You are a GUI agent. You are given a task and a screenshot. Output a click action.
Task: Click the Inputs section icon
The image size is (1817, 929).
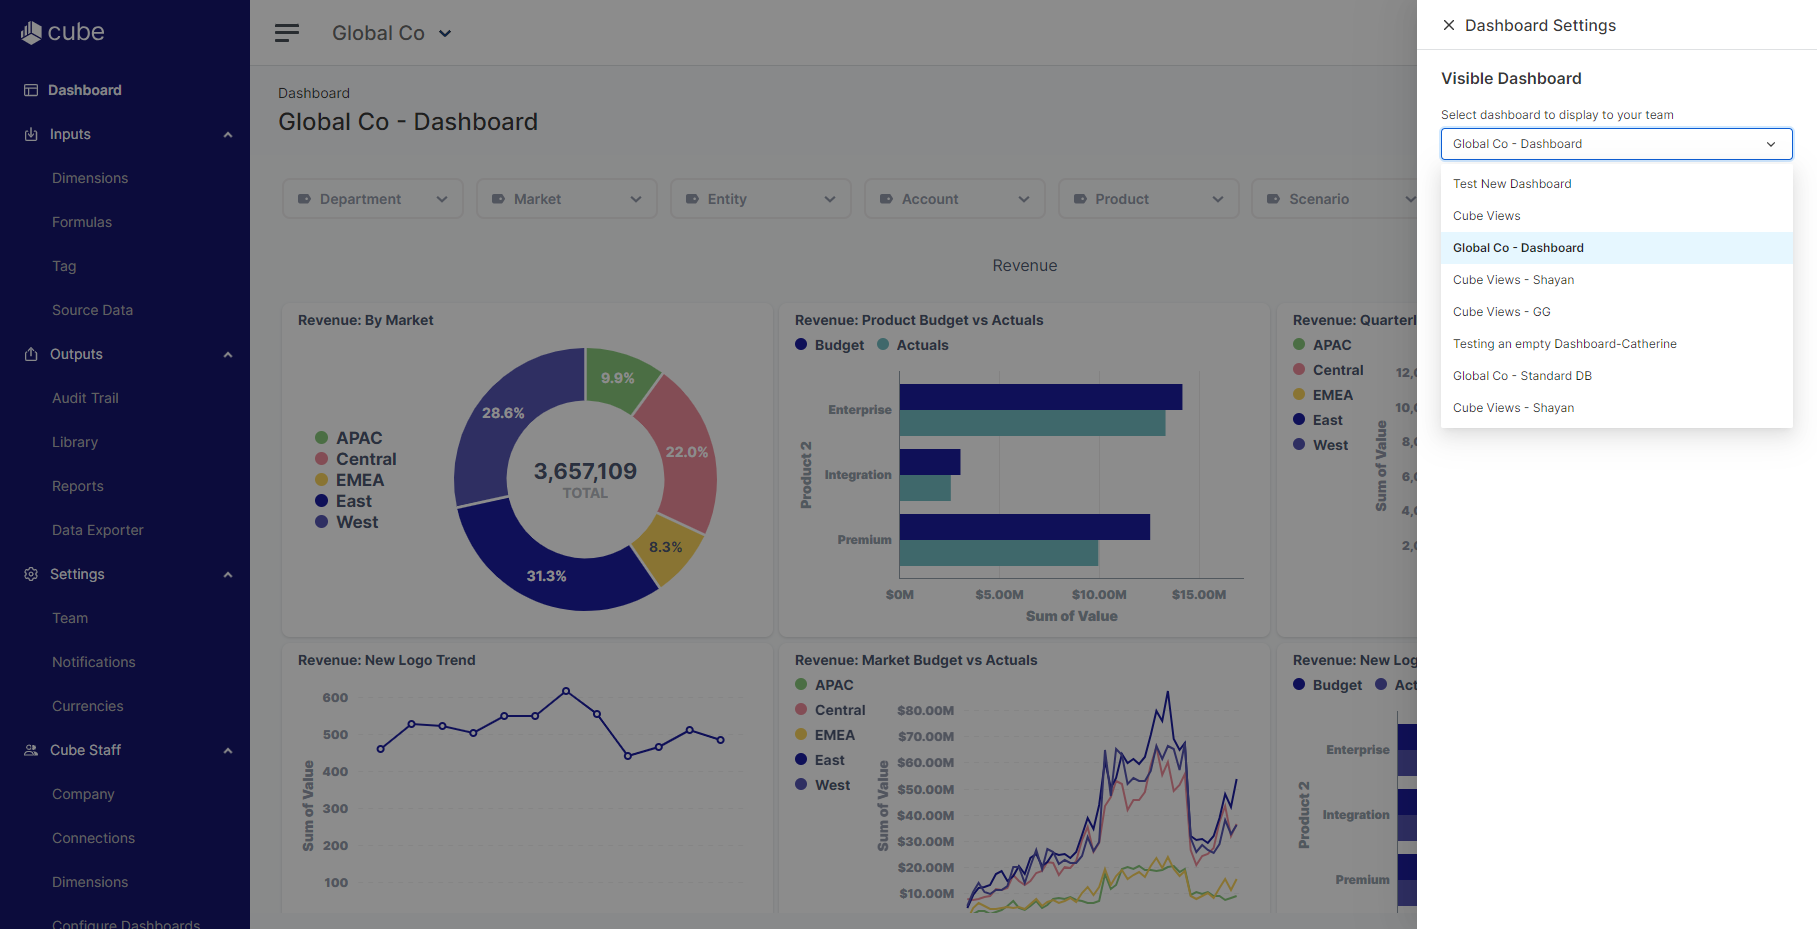pyautogui.click(x=31, y=134)
